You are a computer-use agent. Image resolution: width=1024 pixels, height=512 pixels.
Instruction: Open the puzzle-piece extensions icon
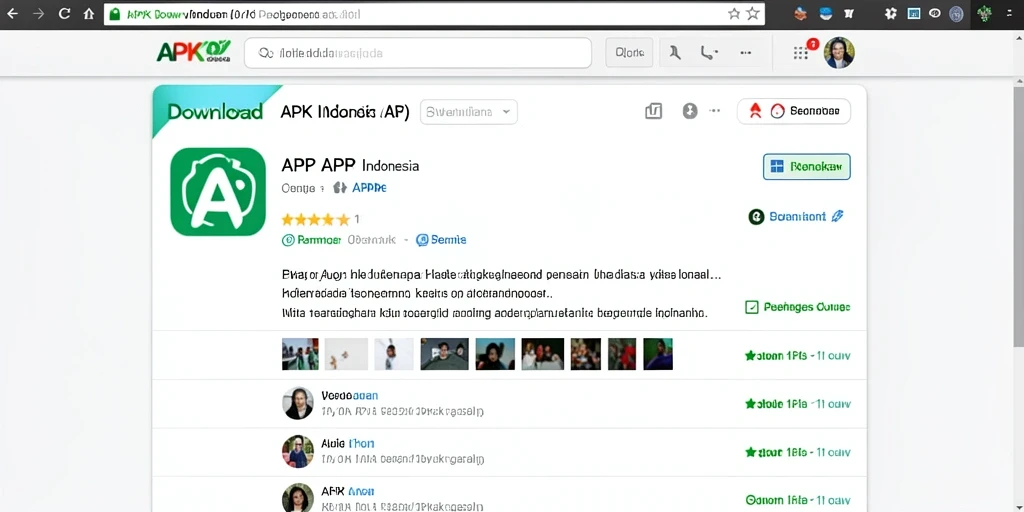[x=891, y=14]
